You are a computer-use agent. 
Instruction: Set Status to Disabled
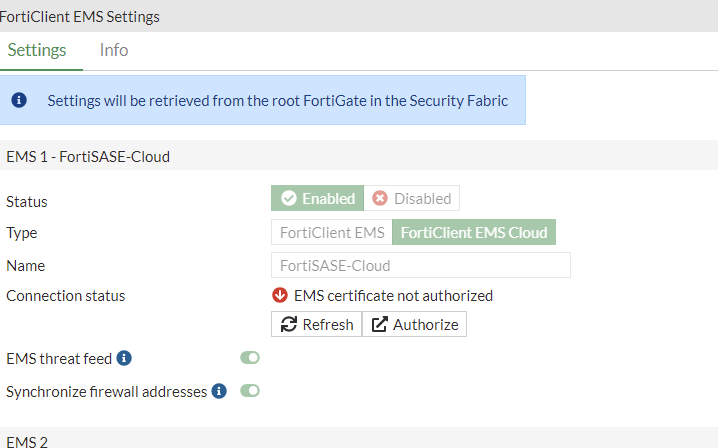tap(412, 198)
